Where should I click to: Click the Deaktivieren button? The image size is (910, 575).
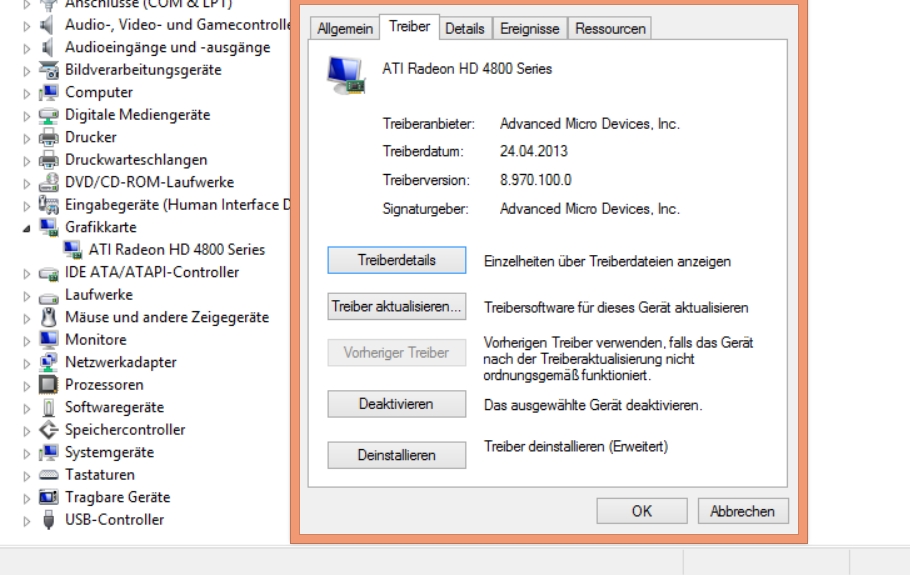(x=396, y=404)
